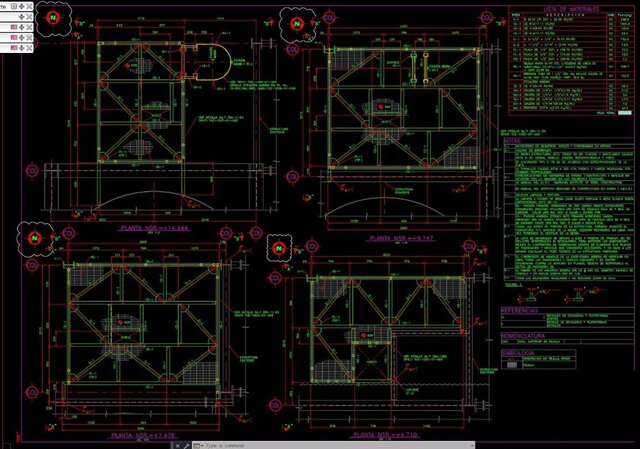
Task: Click move handle in the top floating palette row
Action: pos(22,6)
